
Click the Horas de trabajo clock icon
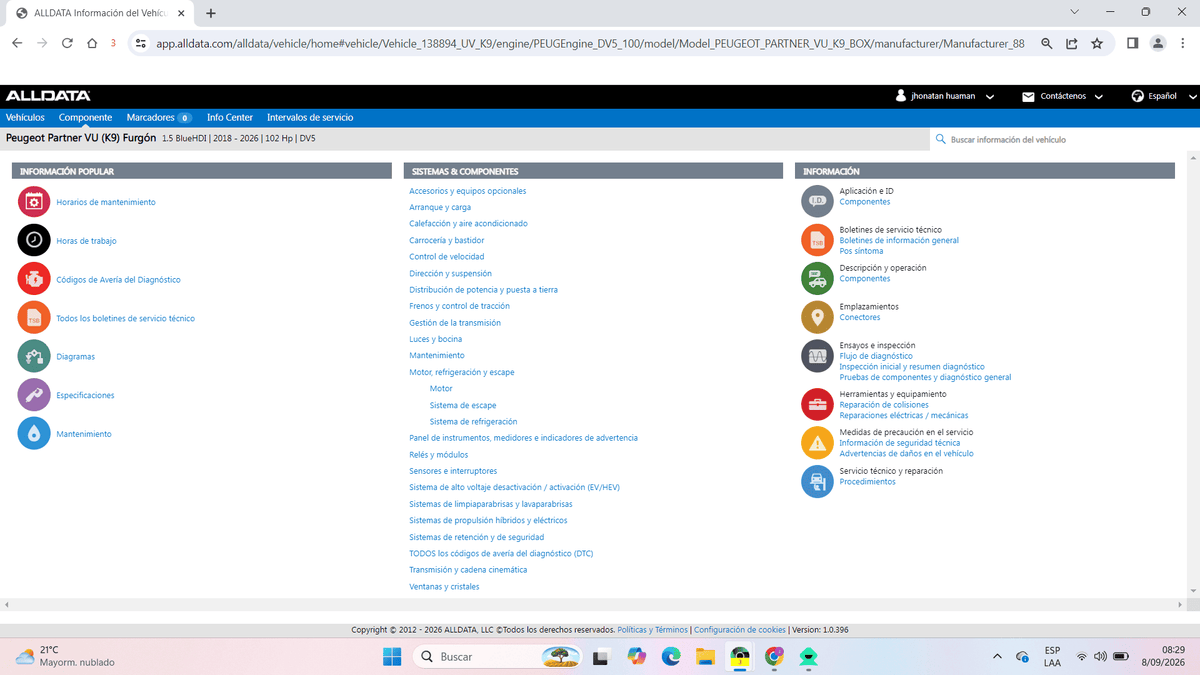(x=34, y=241)
